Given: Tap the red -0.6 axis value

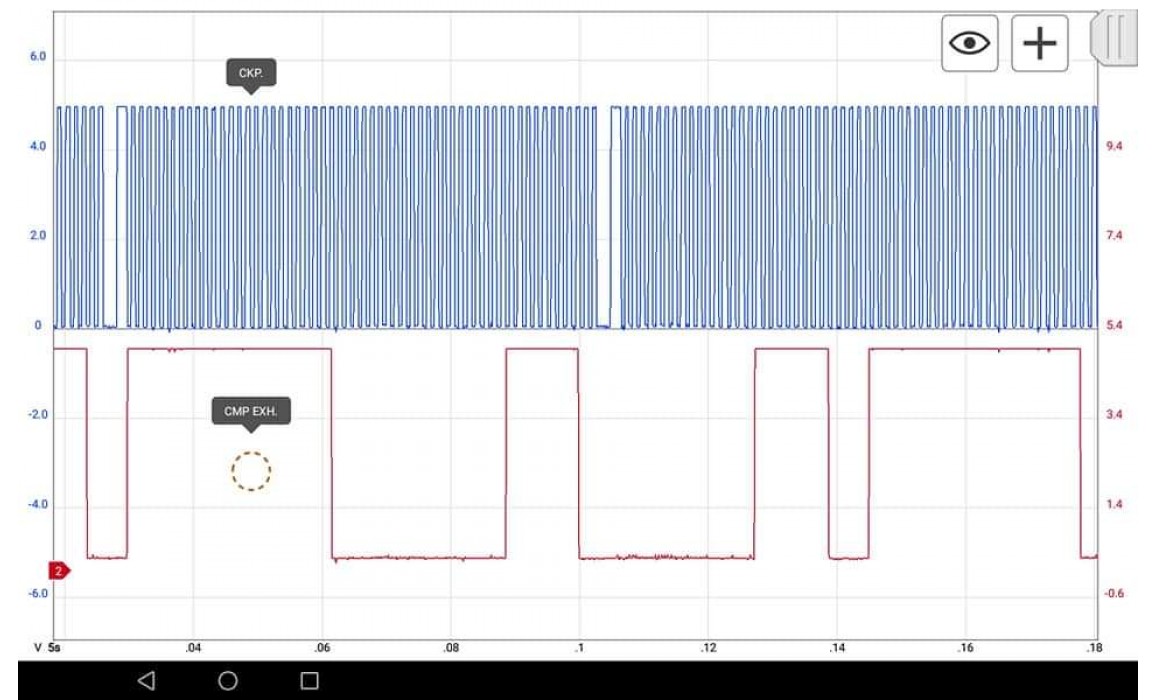Looking at the screenshot, I should pyautogui.click(x=1115, y=594).
